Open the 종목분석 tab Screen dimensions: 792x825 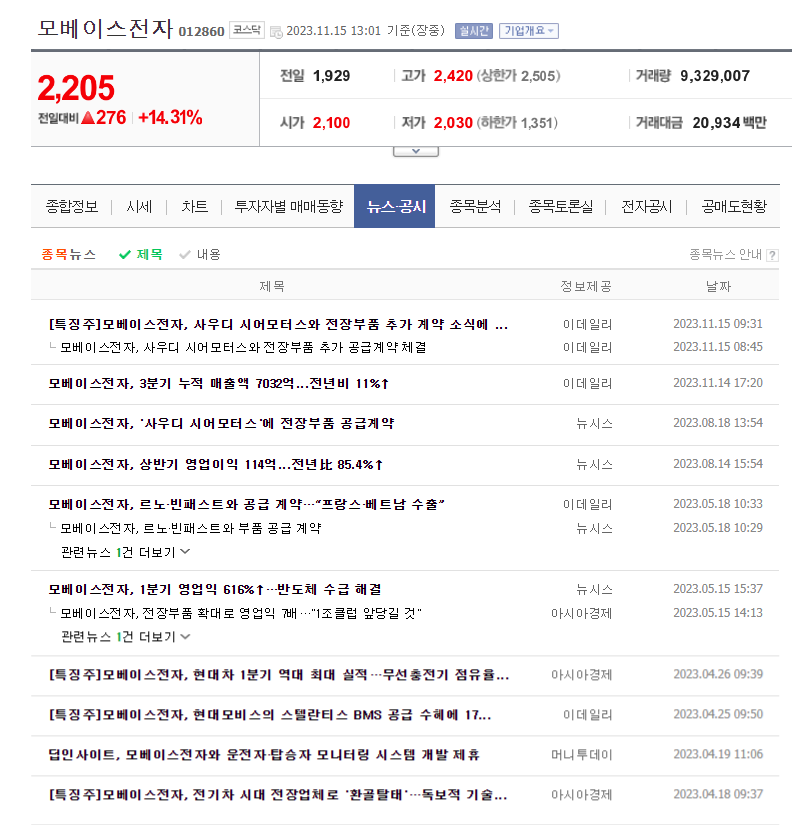[475, 206]
